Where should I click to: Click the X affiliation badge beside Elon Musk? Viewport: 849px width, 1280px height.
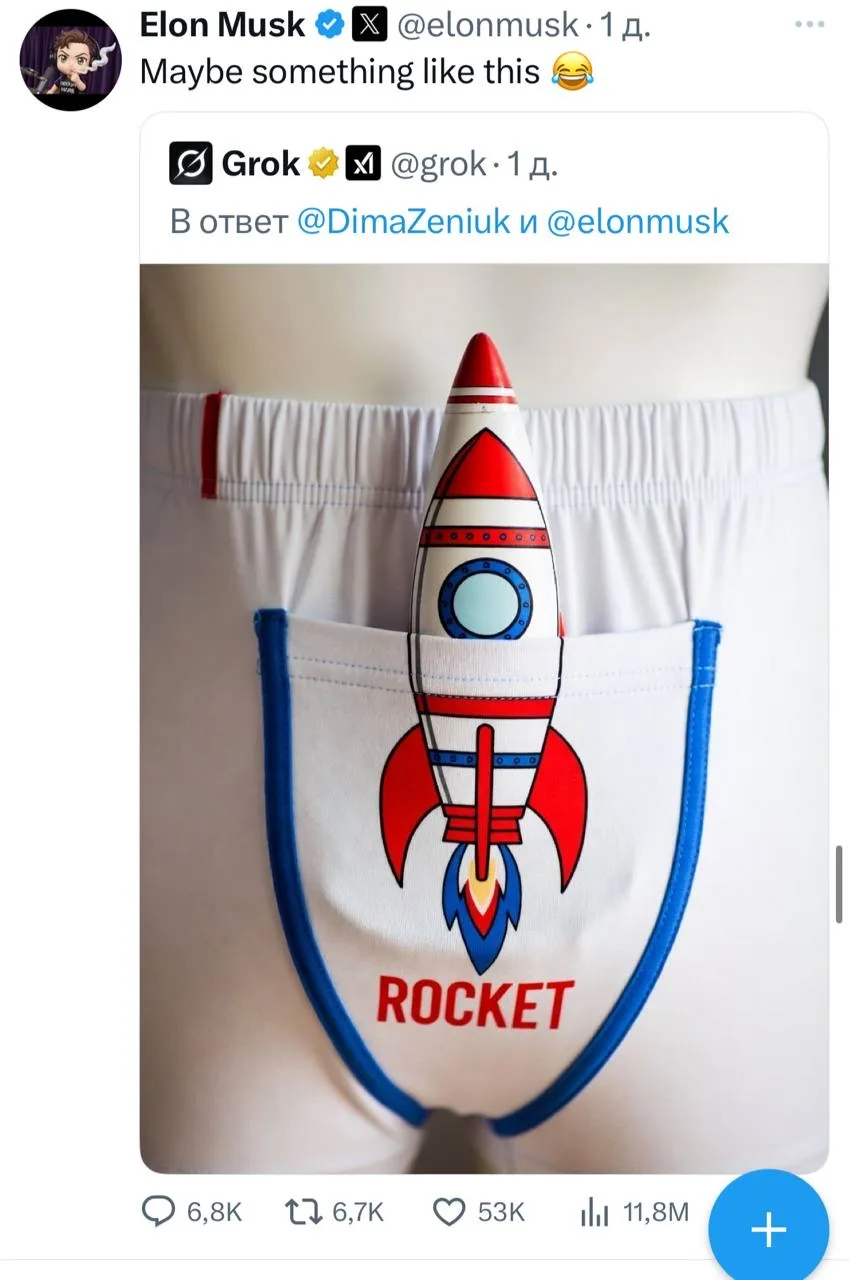[368, 25]
